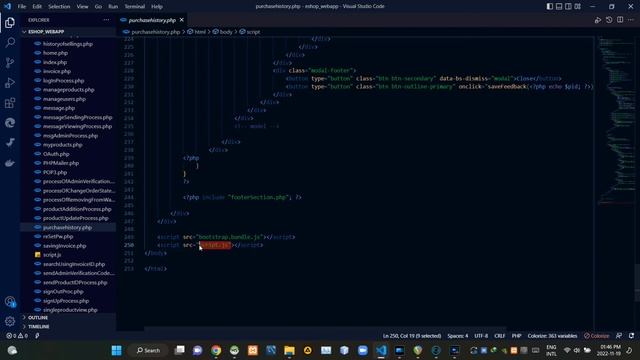This screenshot has height=360, width=640.
Task: Open home.php in the explorer
Action: click(56, 53)
